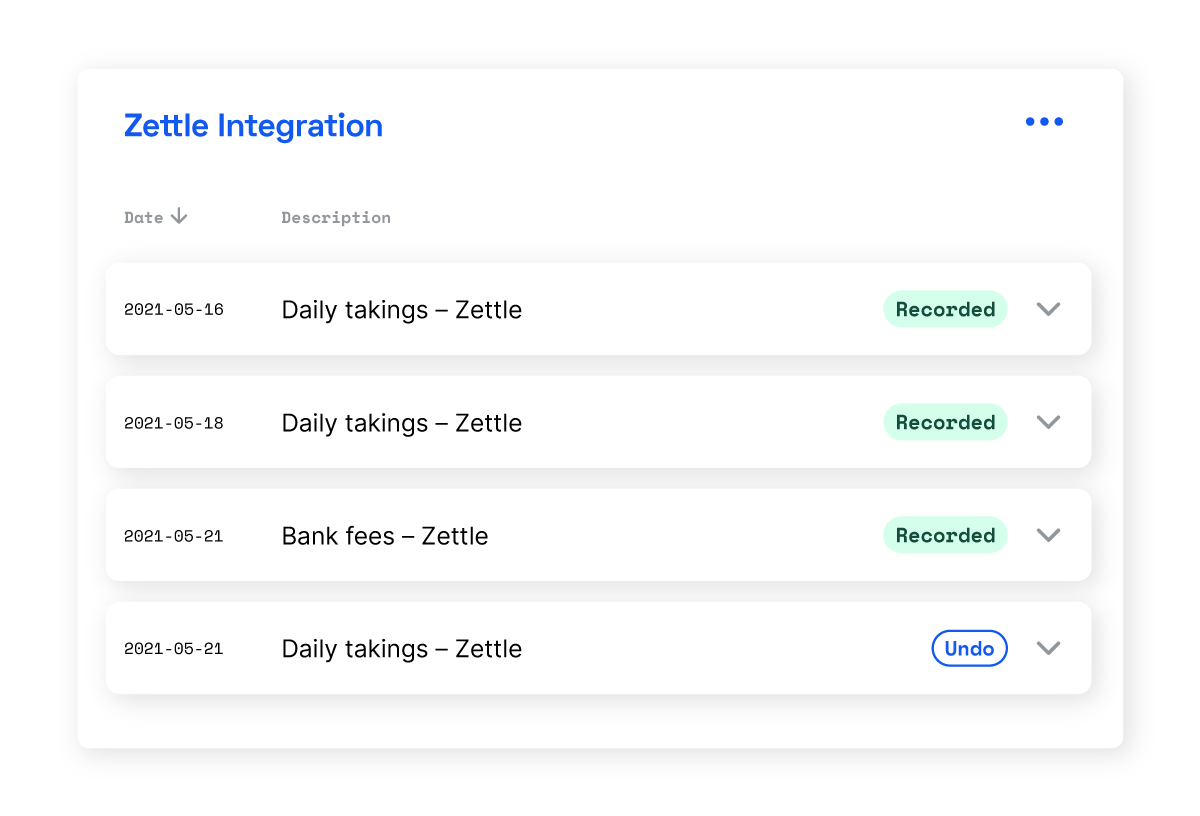Click the Recorded badge on Bank fees row
Screen dimensions: 1200x816
tap(945, 535)
